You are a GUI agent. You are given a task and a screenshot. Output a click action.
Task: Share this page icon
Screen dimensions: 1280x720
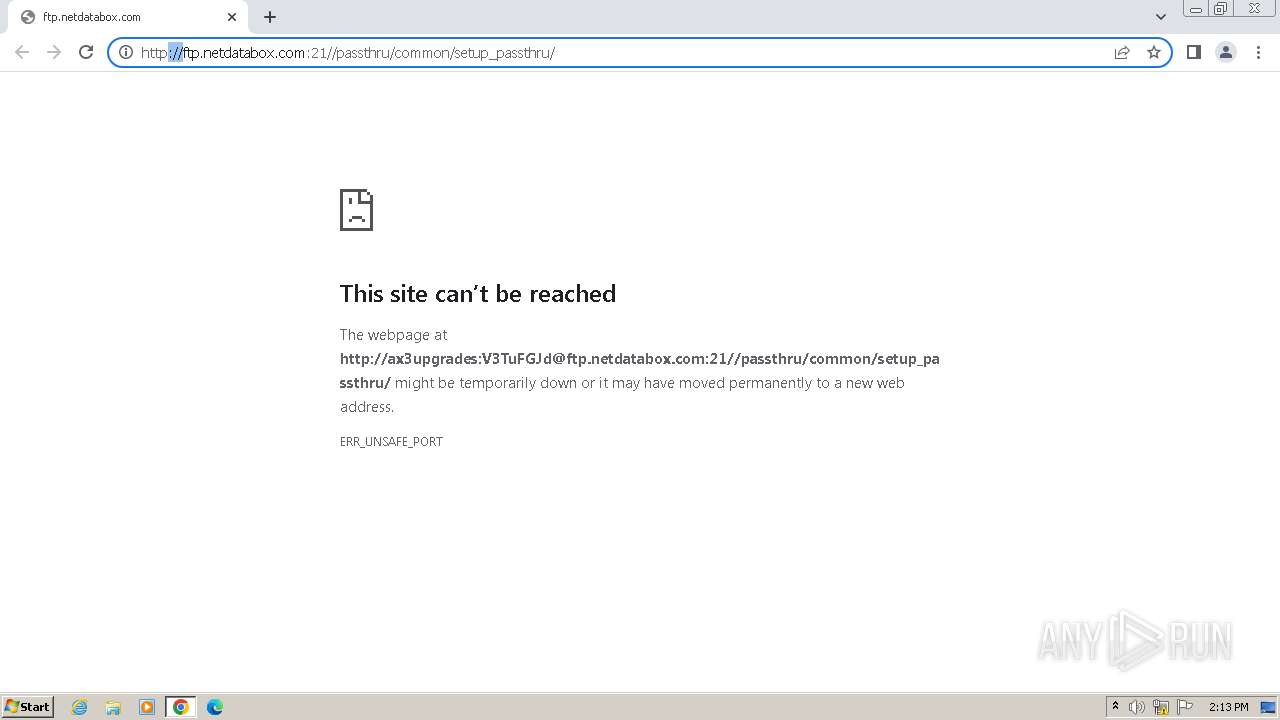[1122, 52]
